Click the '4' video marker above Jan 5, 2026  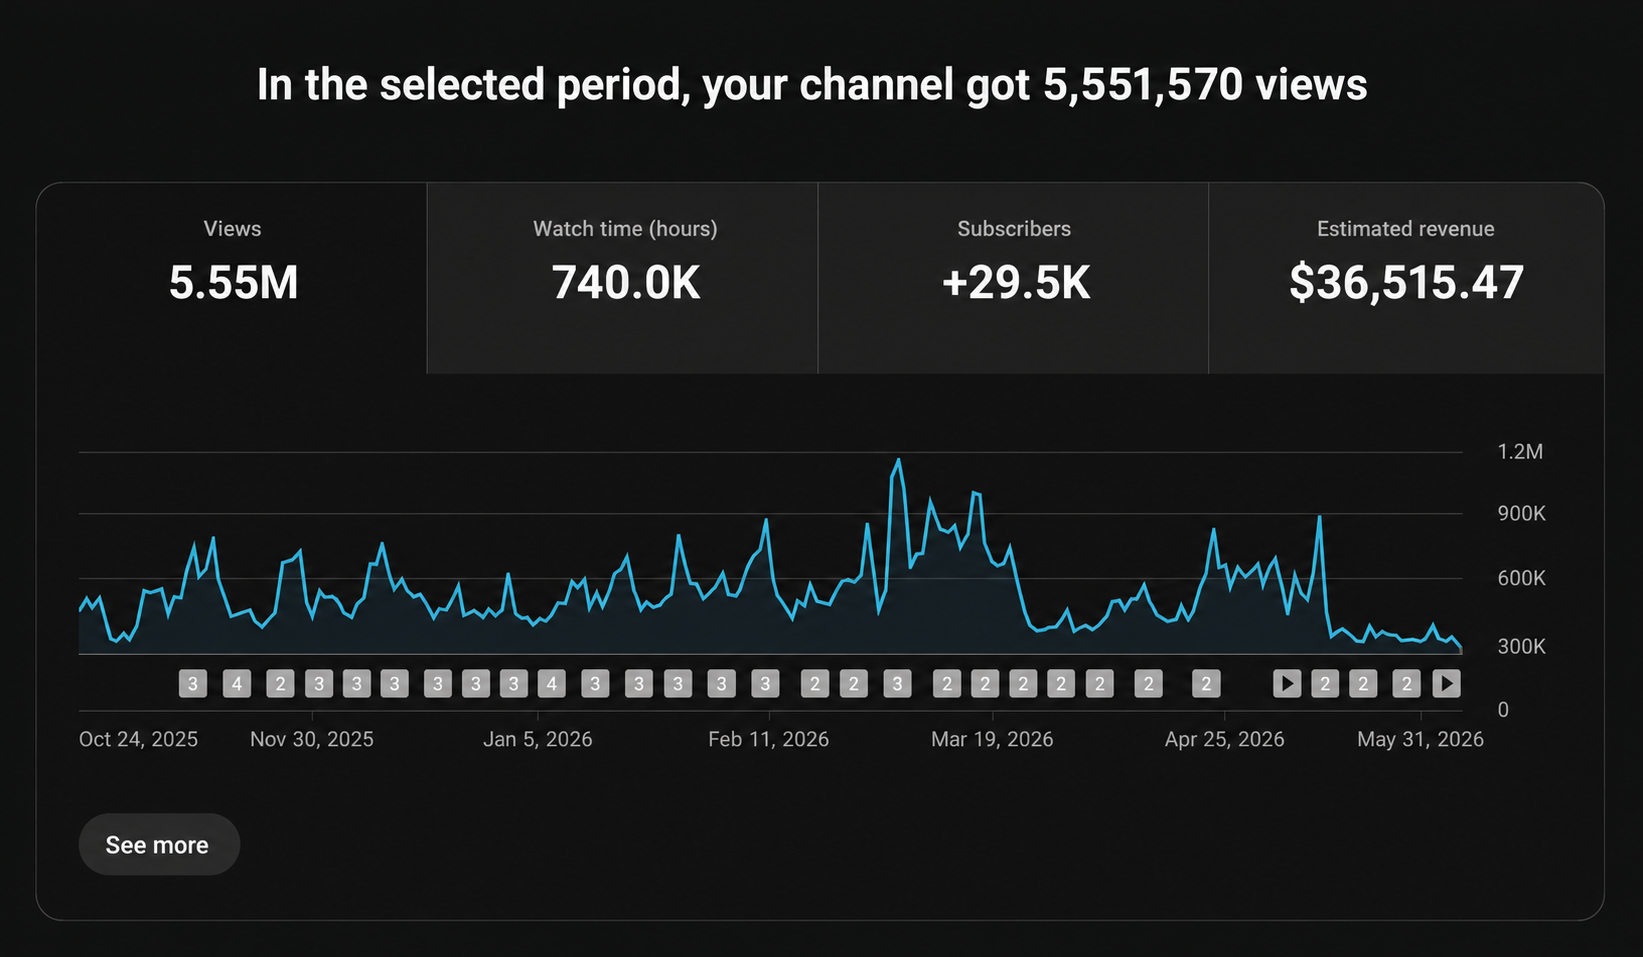pyautogui.click(x=552, y=684)
